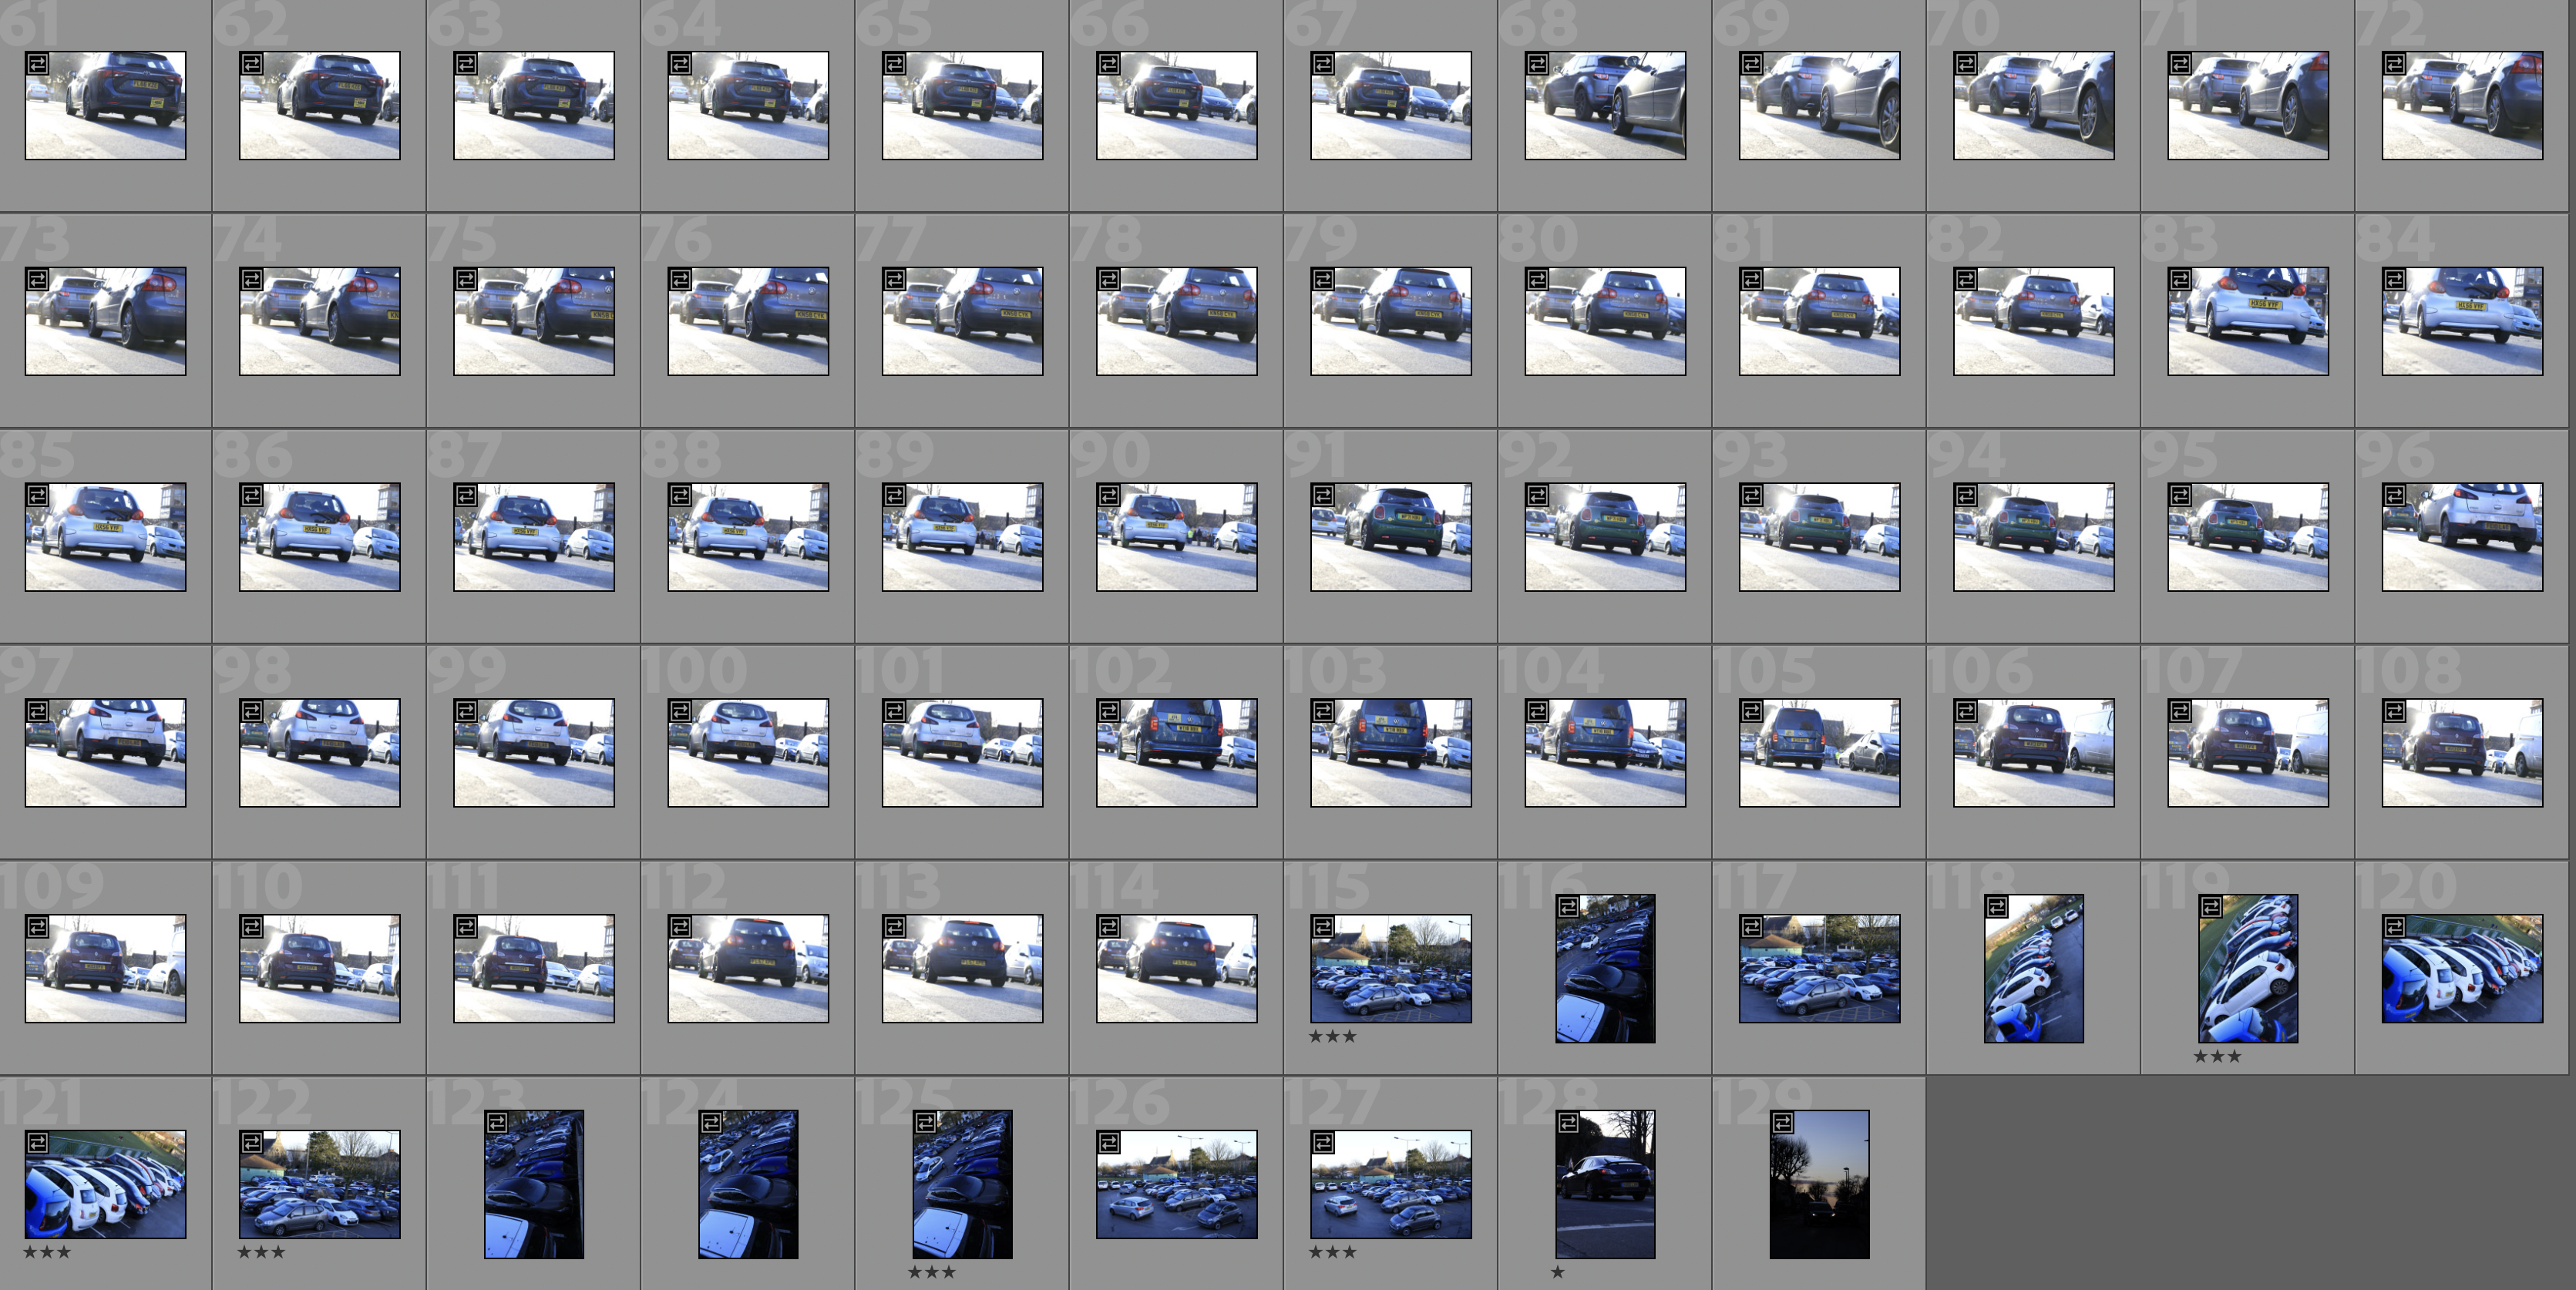
Task: Click the three-star rating under photo 125
Action: tap(931, 1272)
